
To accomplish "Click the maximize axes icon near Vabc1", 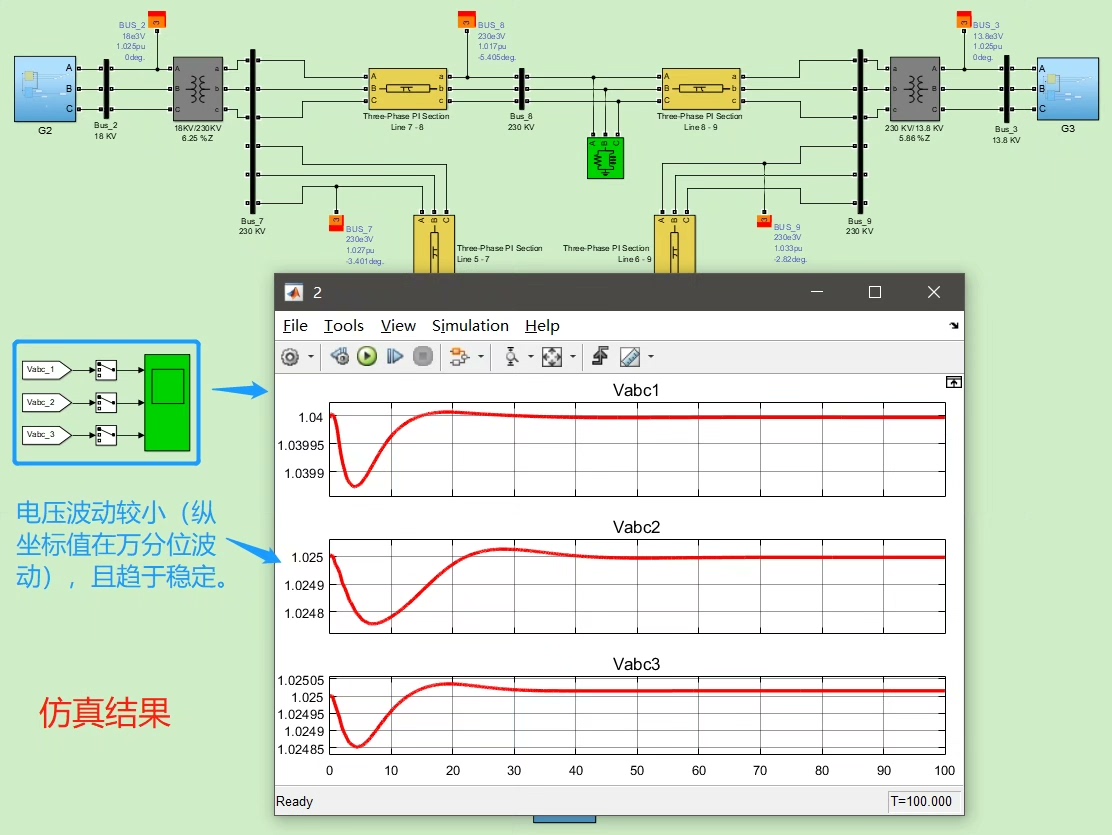I will coord(954,382).
